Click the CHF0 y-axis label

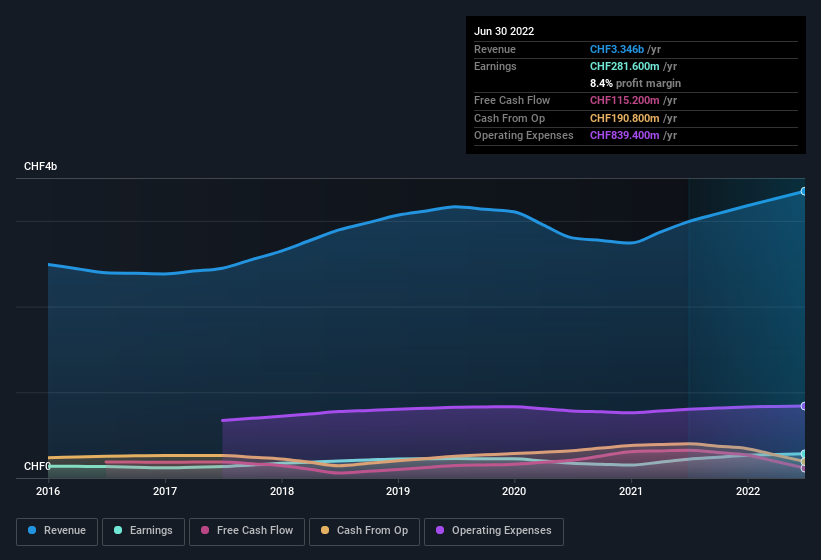[37, 466]
